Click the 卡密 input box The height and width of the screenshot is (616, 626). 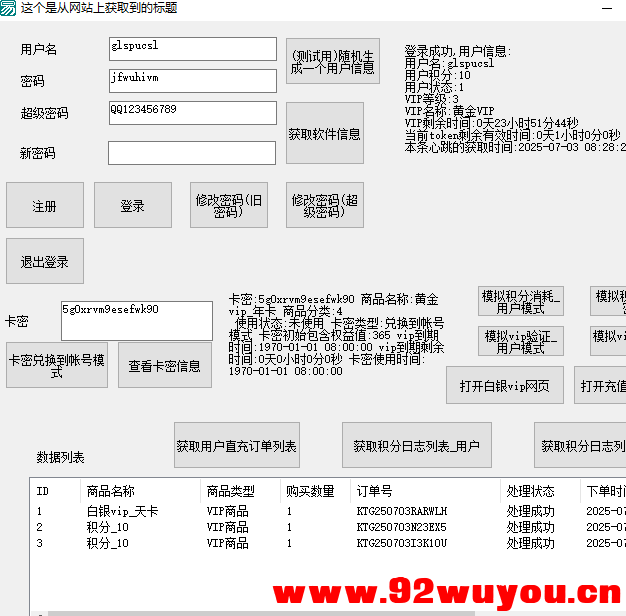click(x=137, y=320)
